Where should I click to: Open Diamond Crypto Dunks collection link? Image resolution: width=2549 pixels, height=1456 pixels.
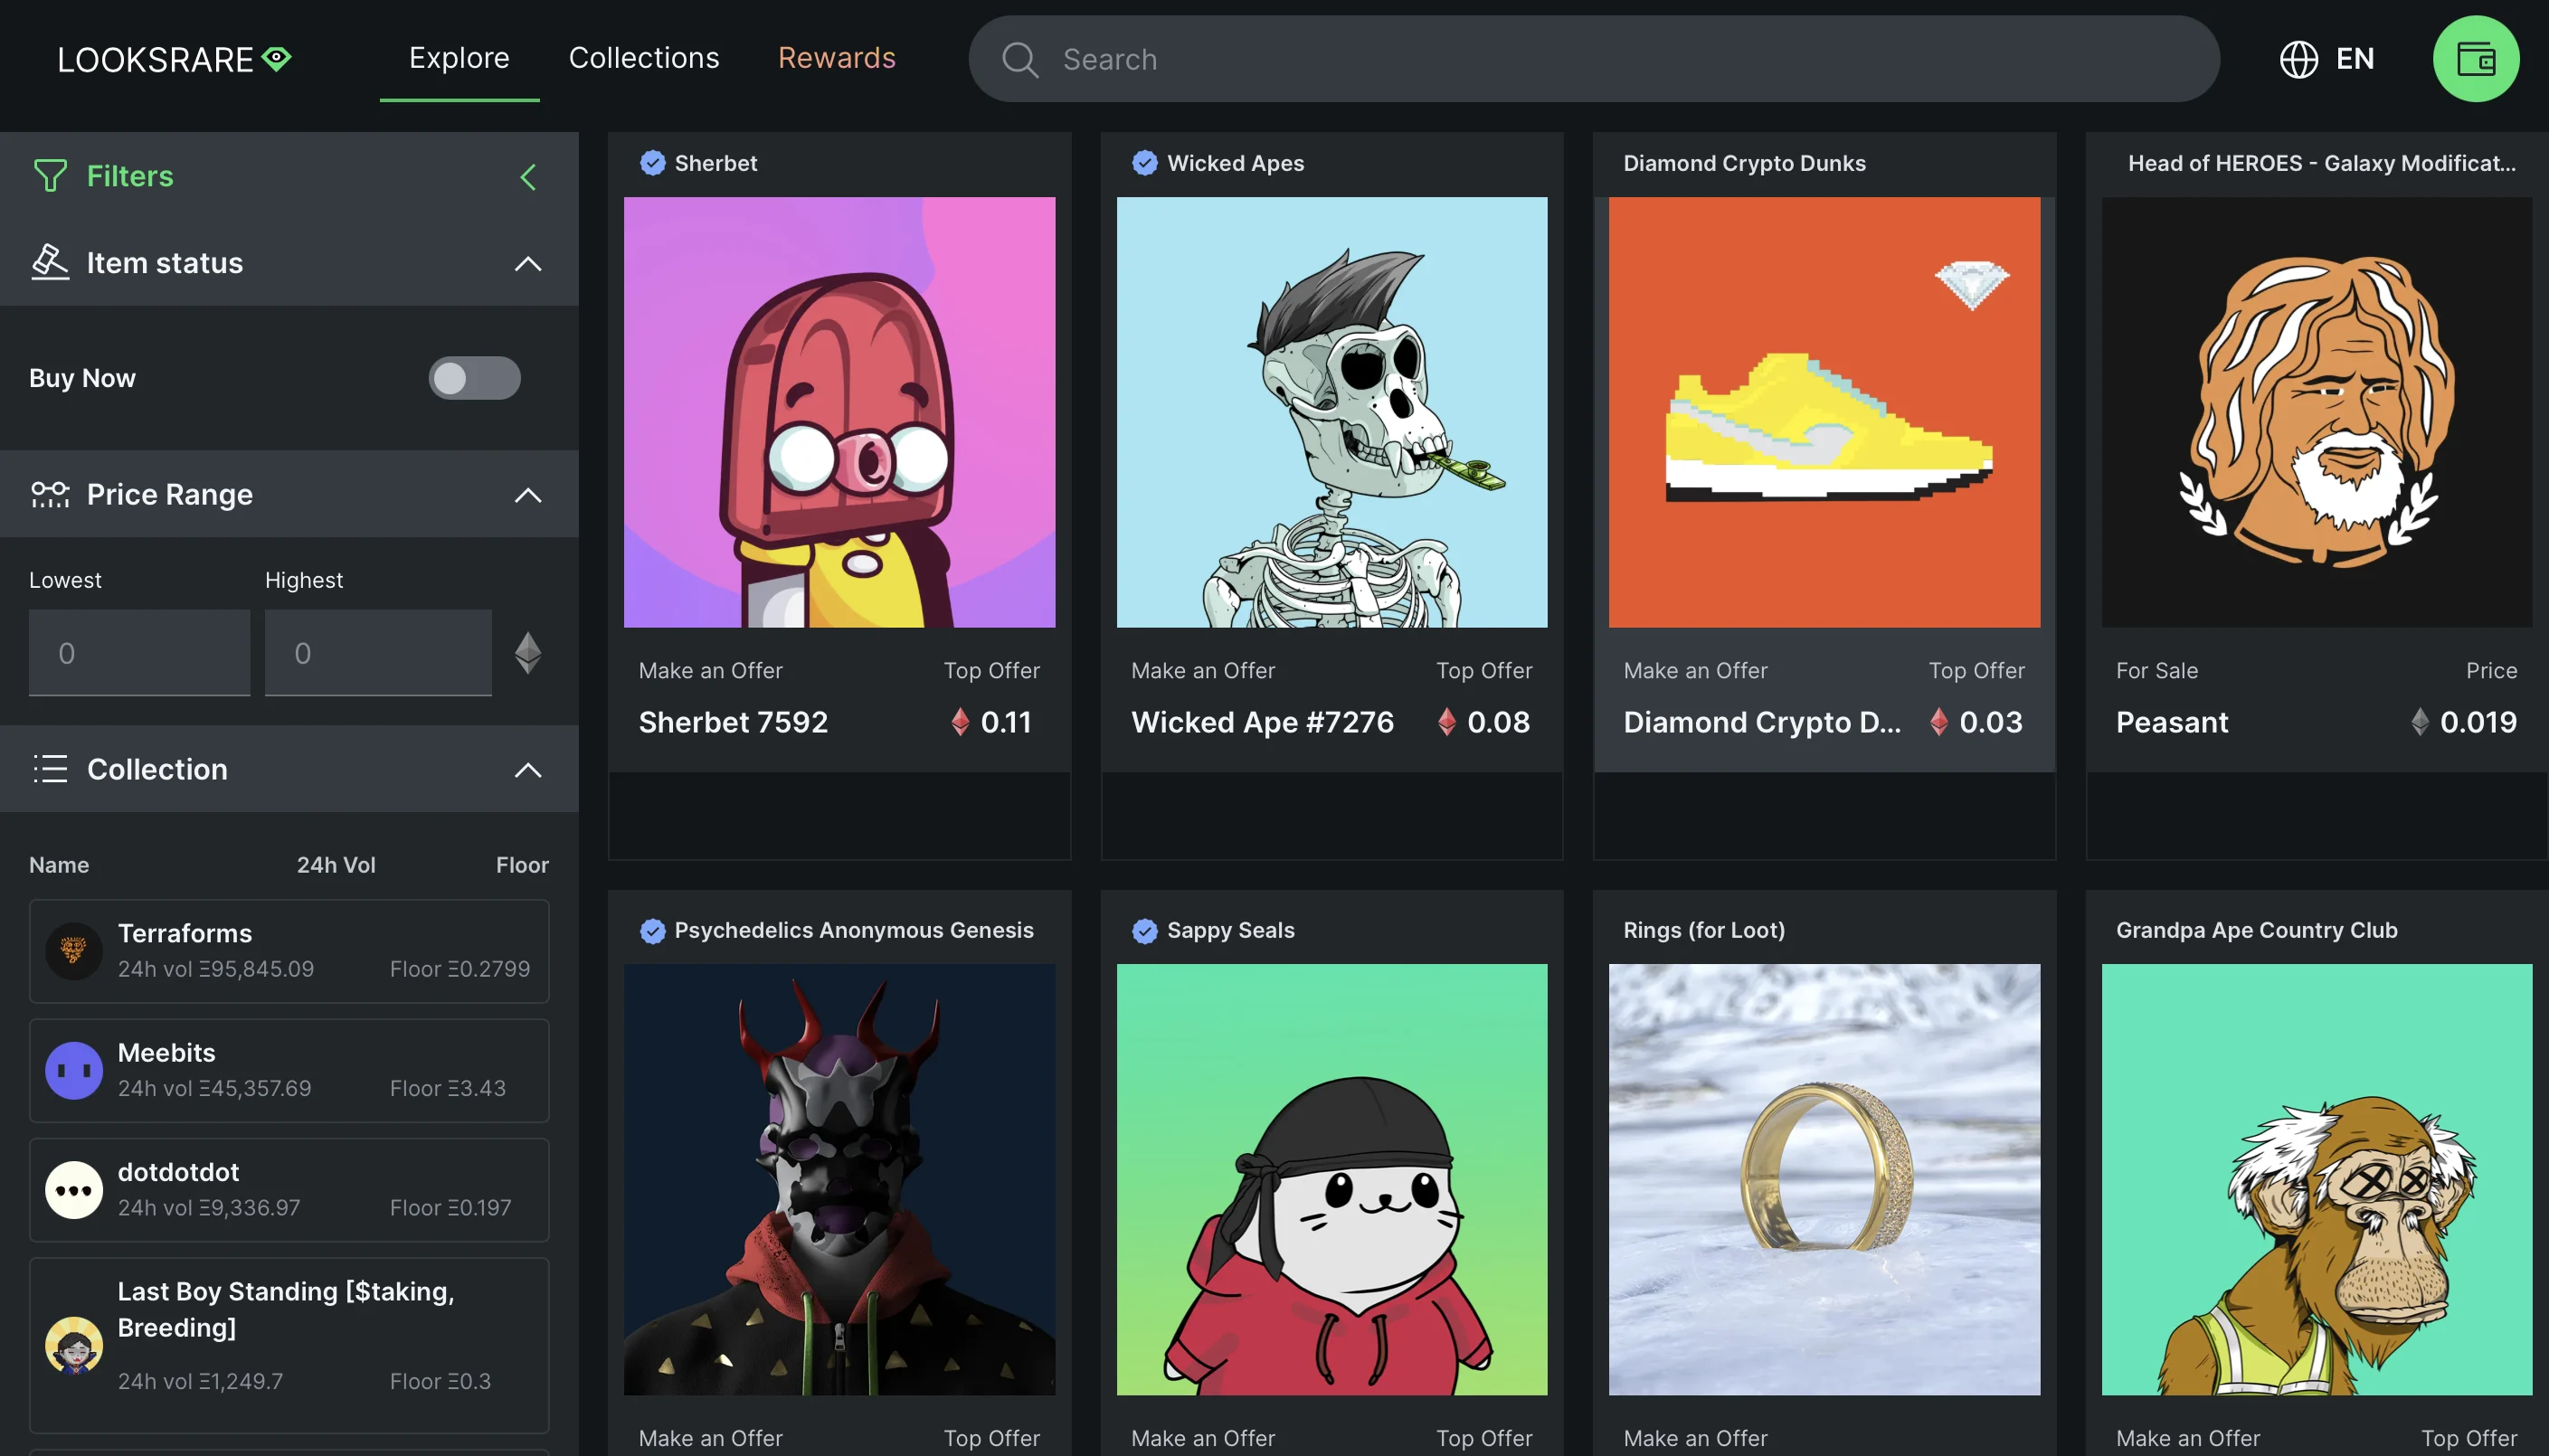click(1744, 163)
